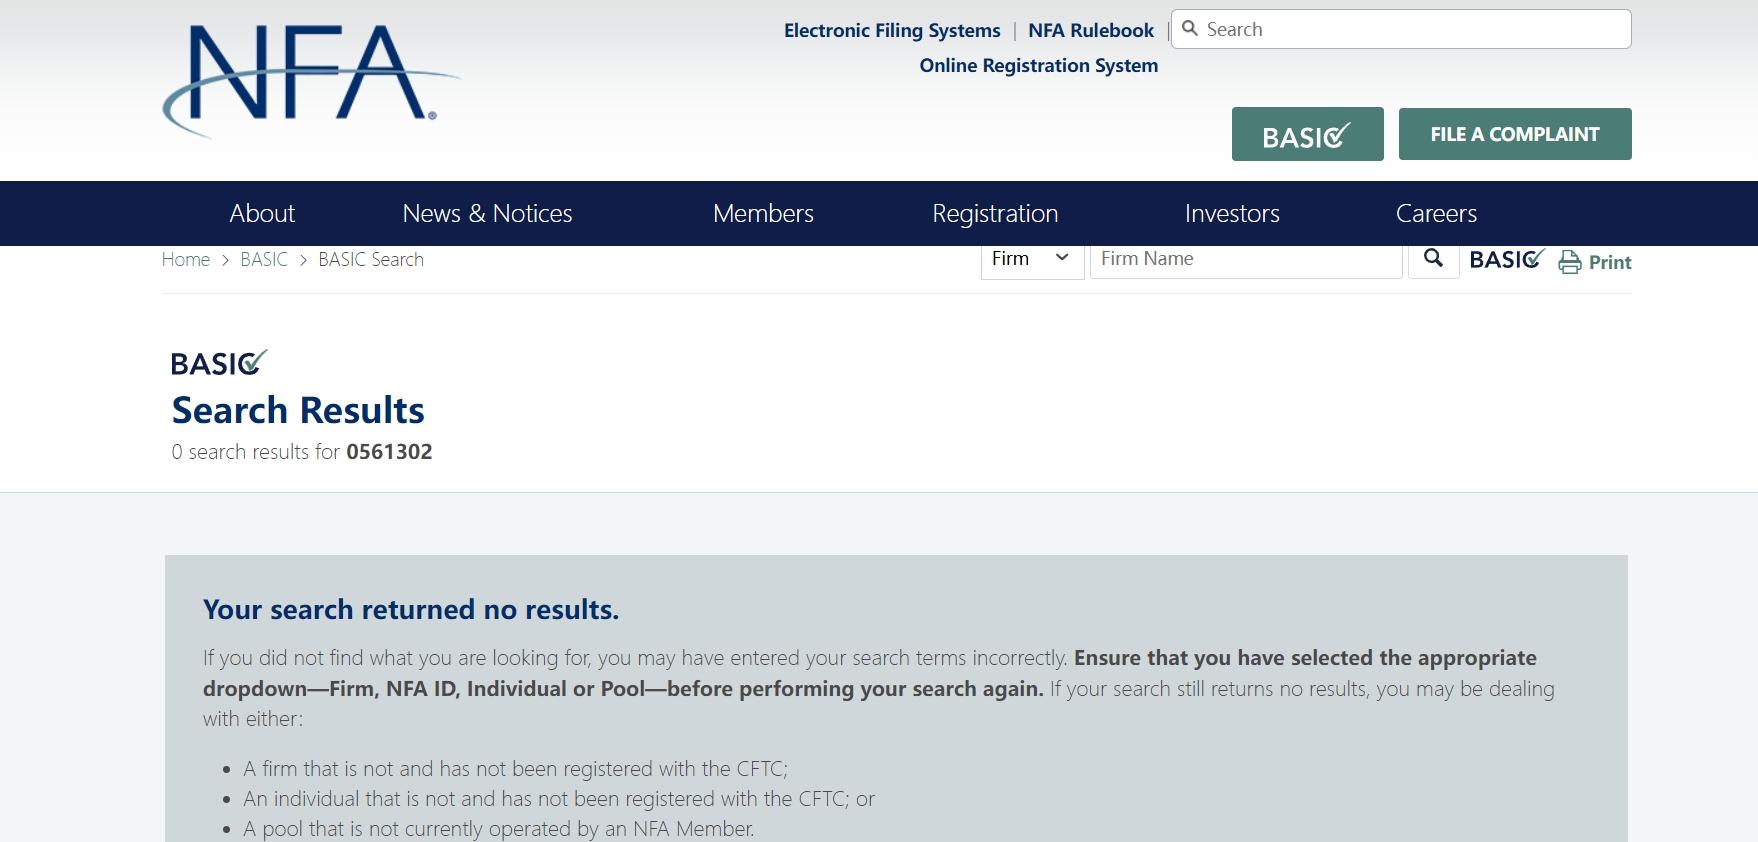Screen dimensions: 1758x842
Task: Go to the Home breadcrumb
Action: (186, 259)
